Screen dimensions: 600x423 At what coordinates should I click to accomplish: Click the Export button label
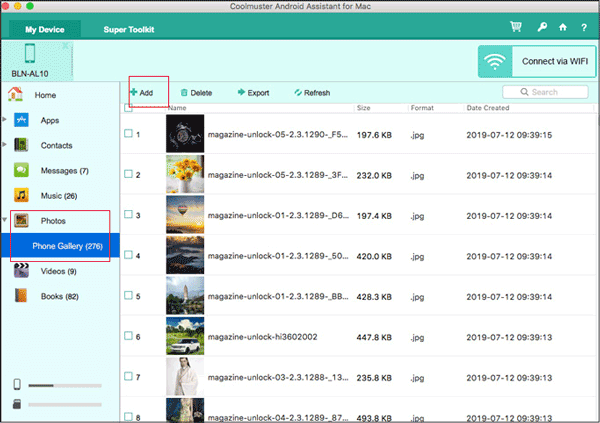pyautogui.click(x=258, y=93)
